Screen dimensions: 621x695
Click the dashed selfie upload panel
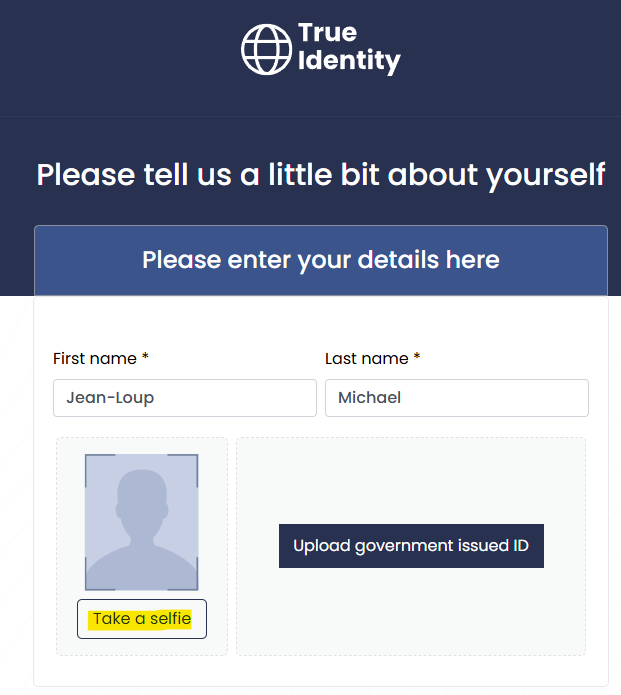click(x=142, y=546)
